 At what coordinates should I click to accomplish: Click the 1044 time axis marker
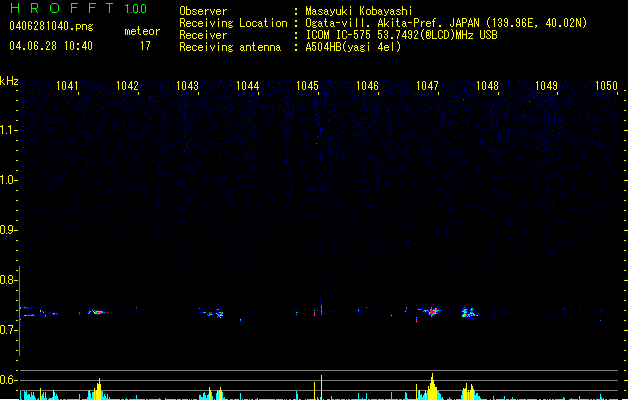tap(248, 86)
